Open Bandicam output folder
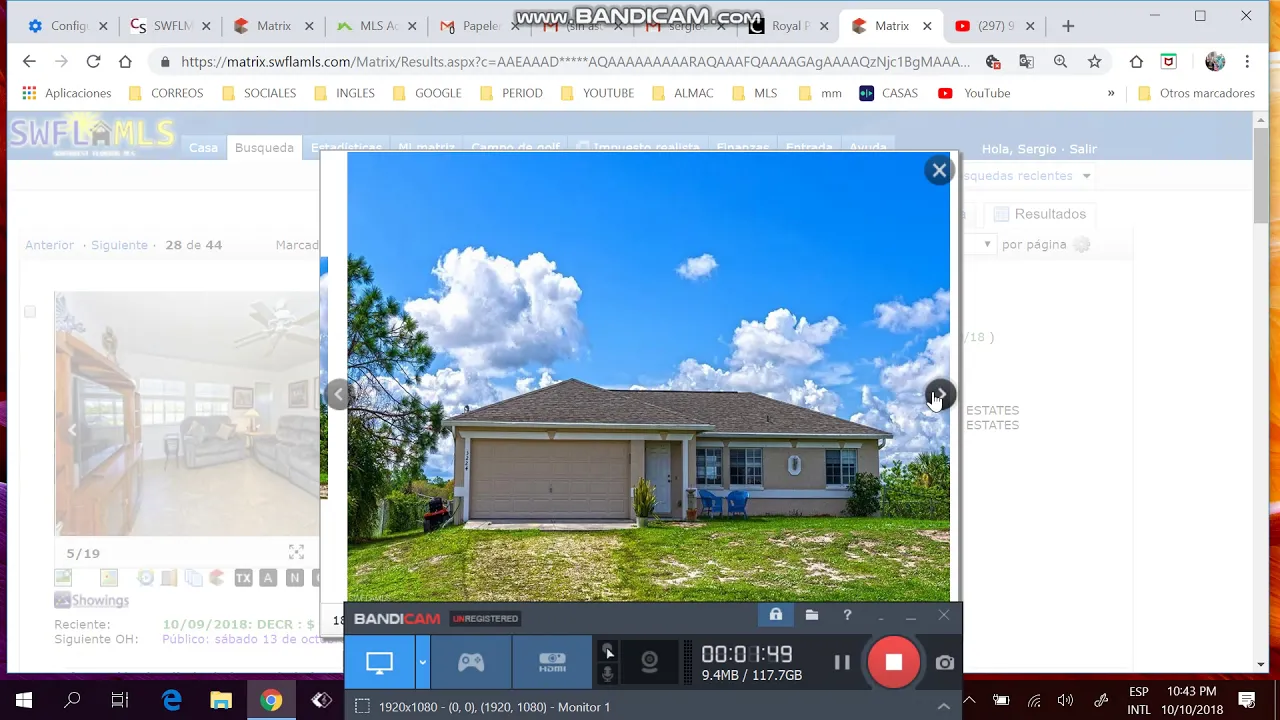This screenshot has height=720, width=1280. point(812,615)
